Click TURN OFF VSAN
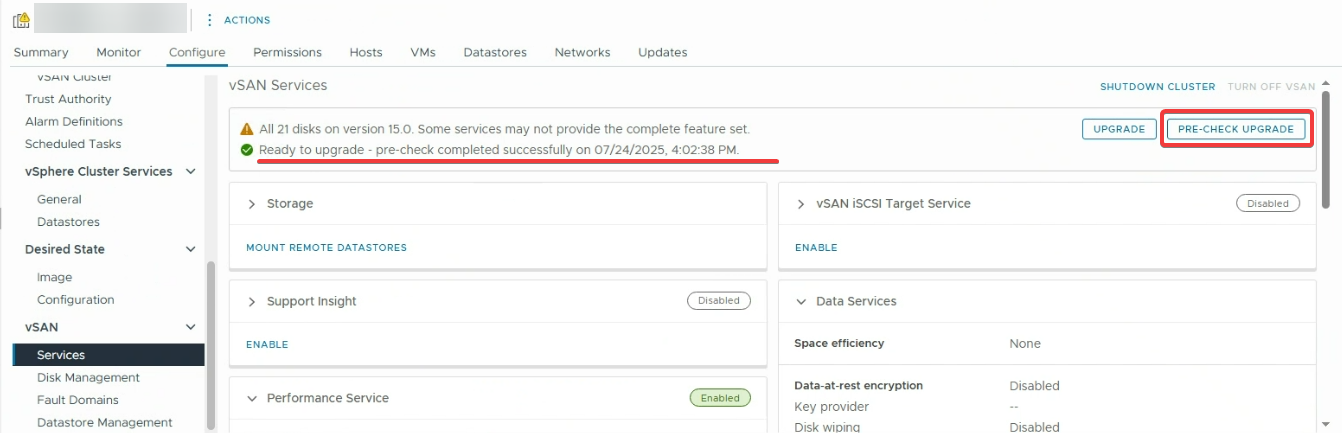The width and height of the screenshot is (1342, 433). point(1271,87)
